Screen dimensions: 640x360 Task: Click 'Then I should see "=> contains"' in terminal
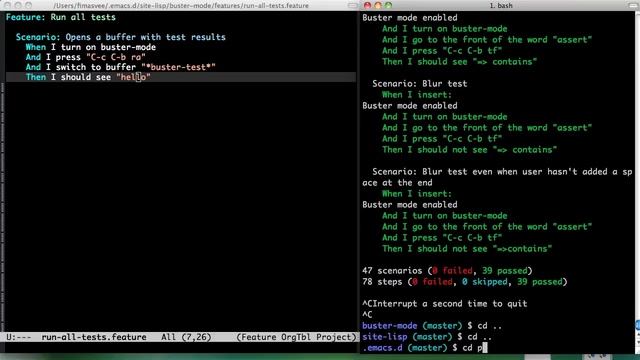click(x=460, y=62)
